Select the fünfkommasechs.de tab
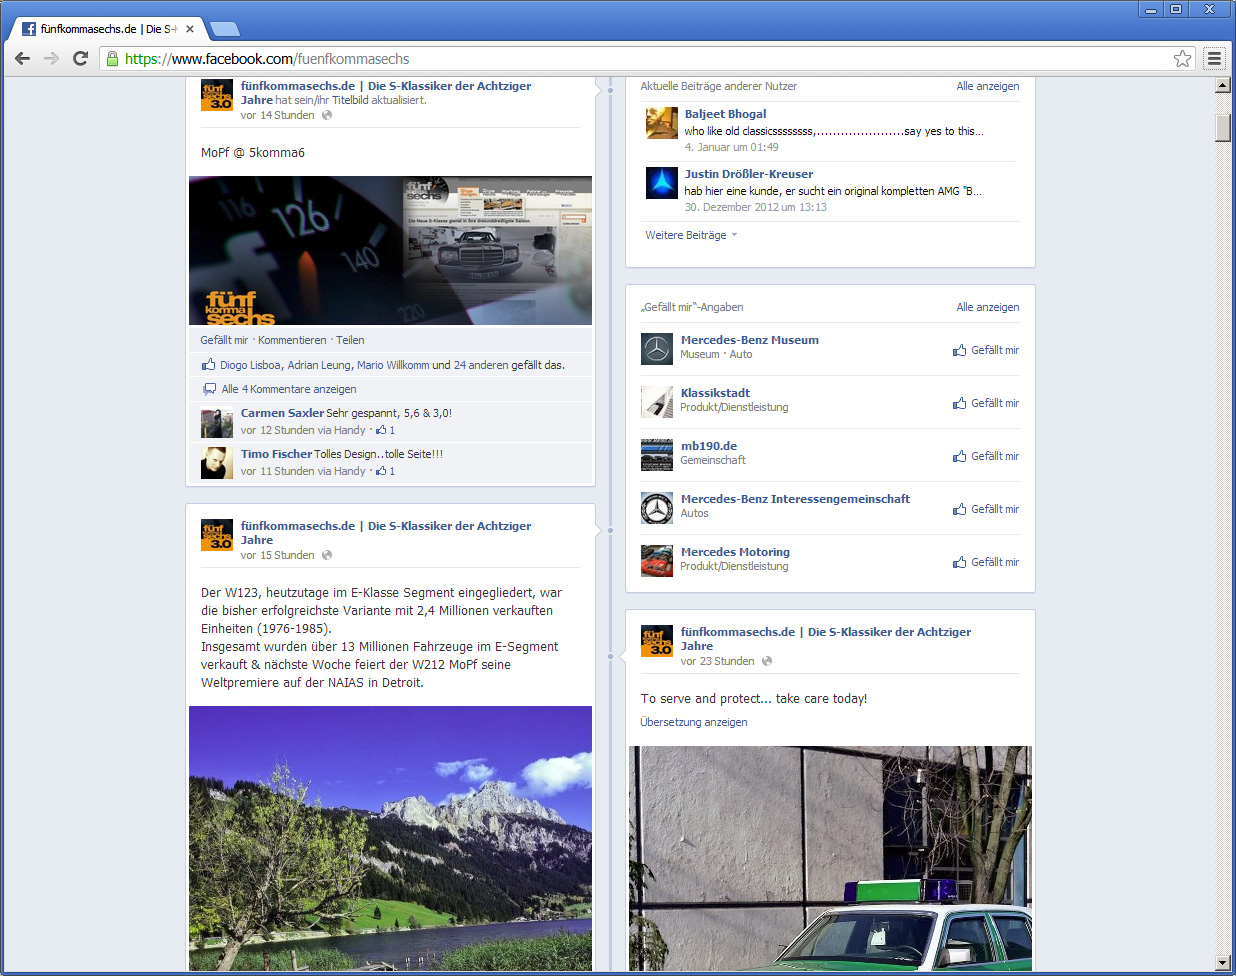 pyautogui.click(x=107, y=29)
